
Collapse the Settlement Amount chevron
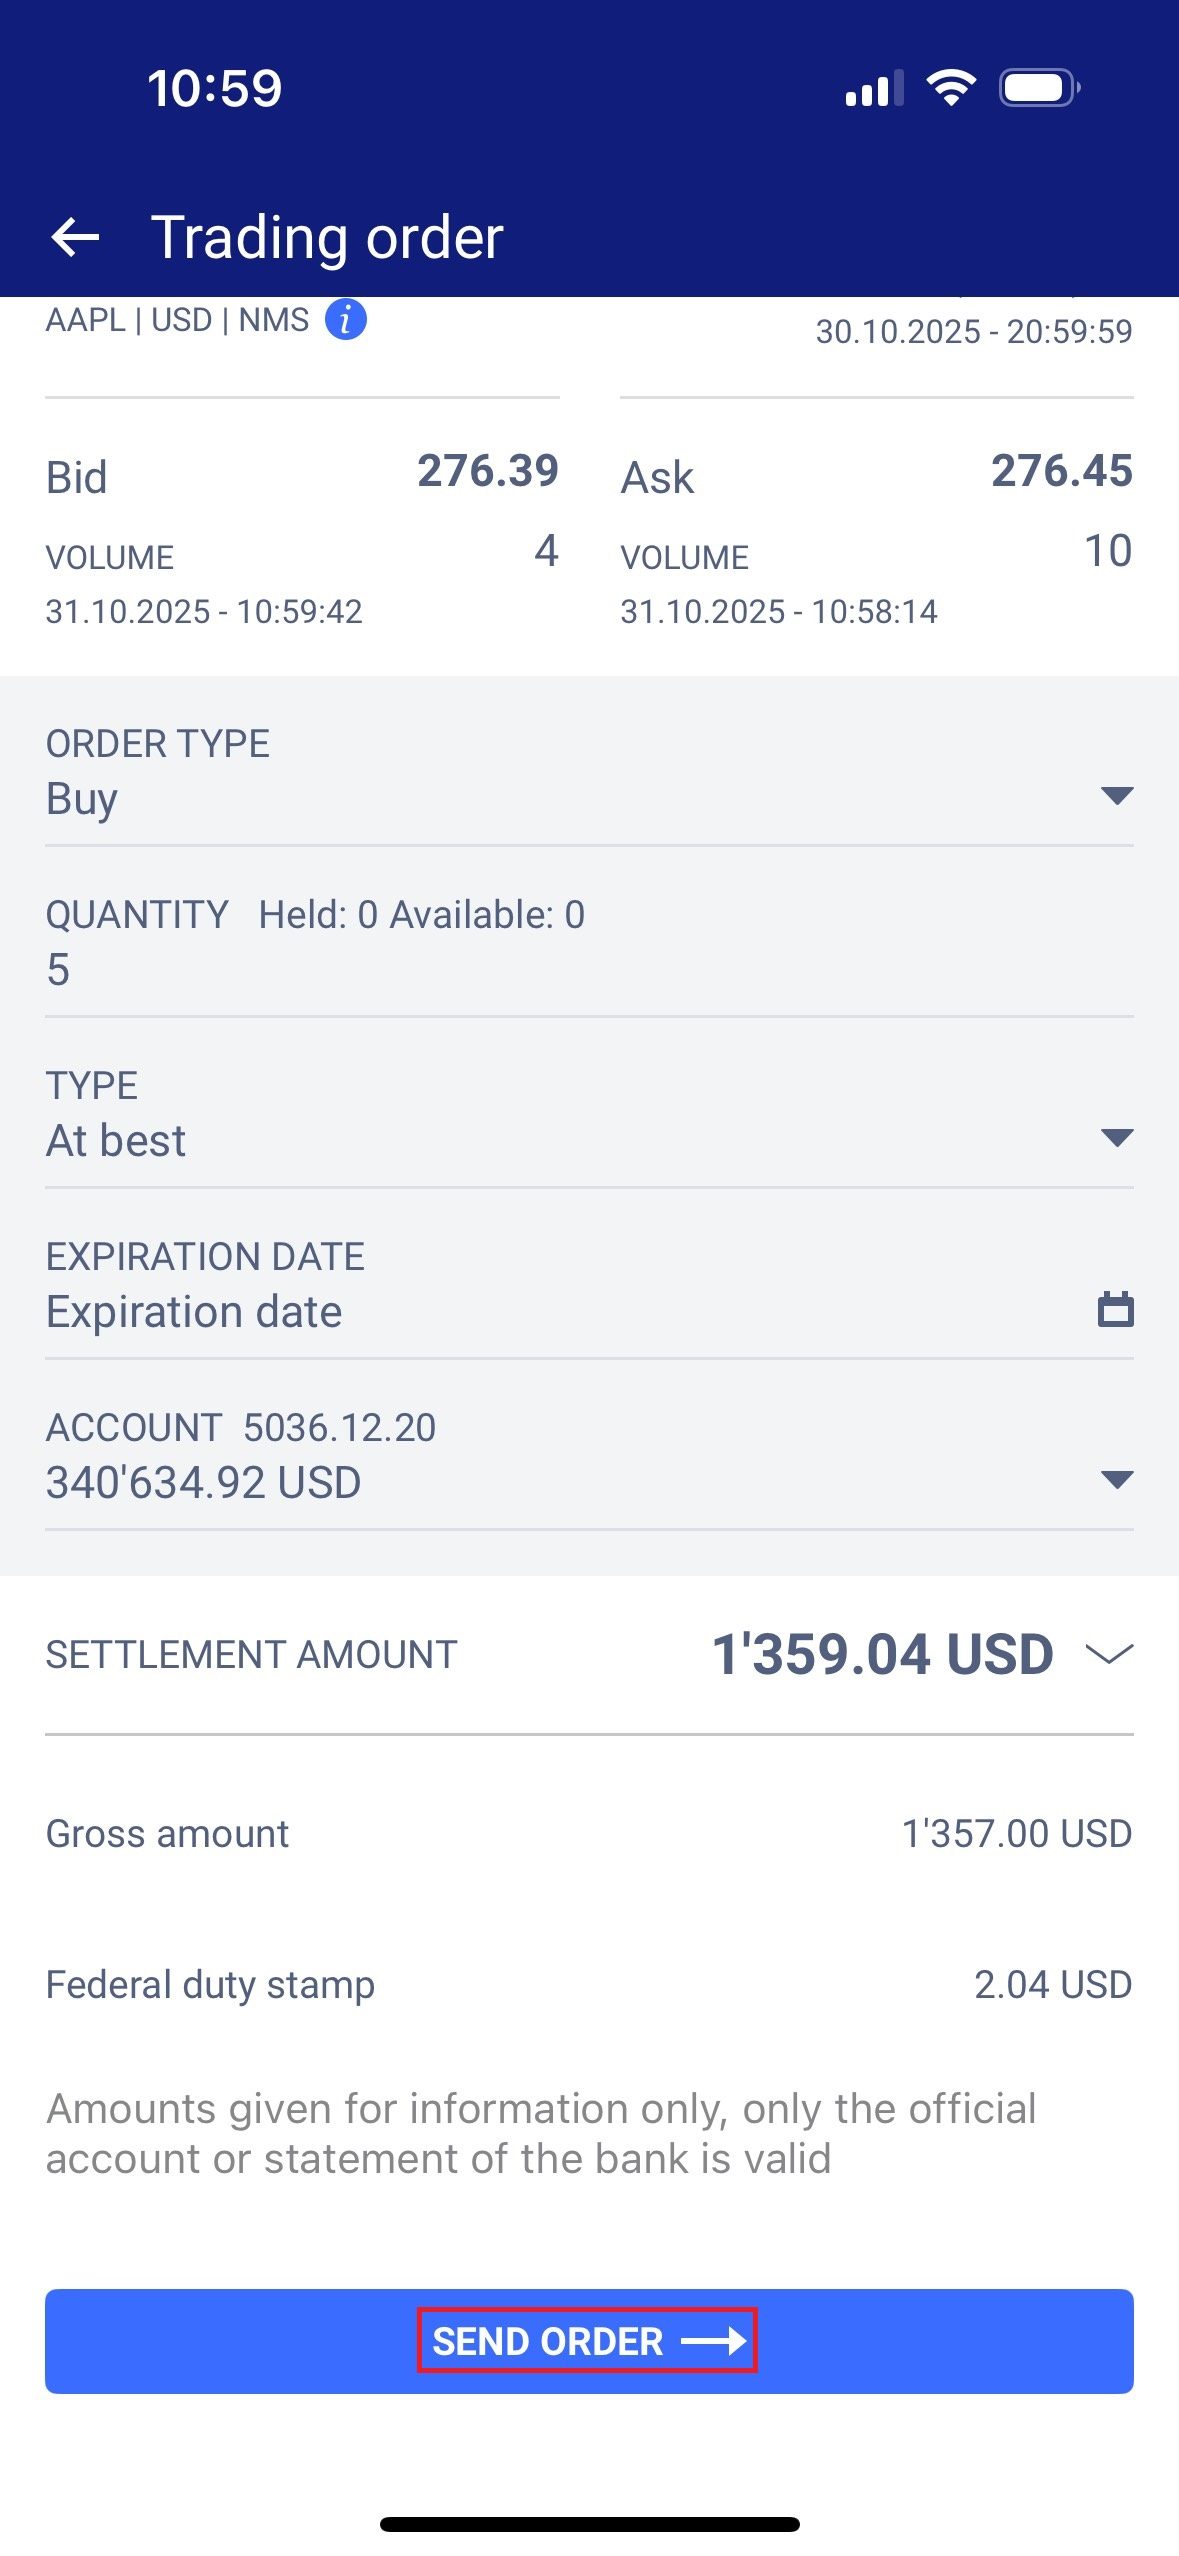(1109, 1654)
